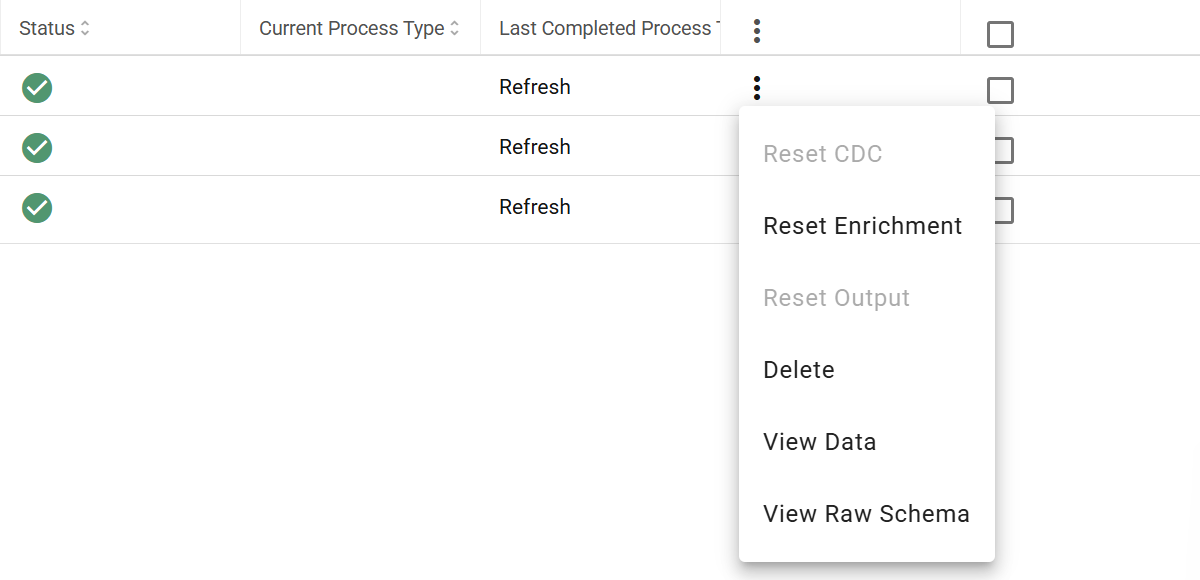Check the first row's selection checkbox
The width and height of the screenshot is (1200, 580).
coord(1000,91)
